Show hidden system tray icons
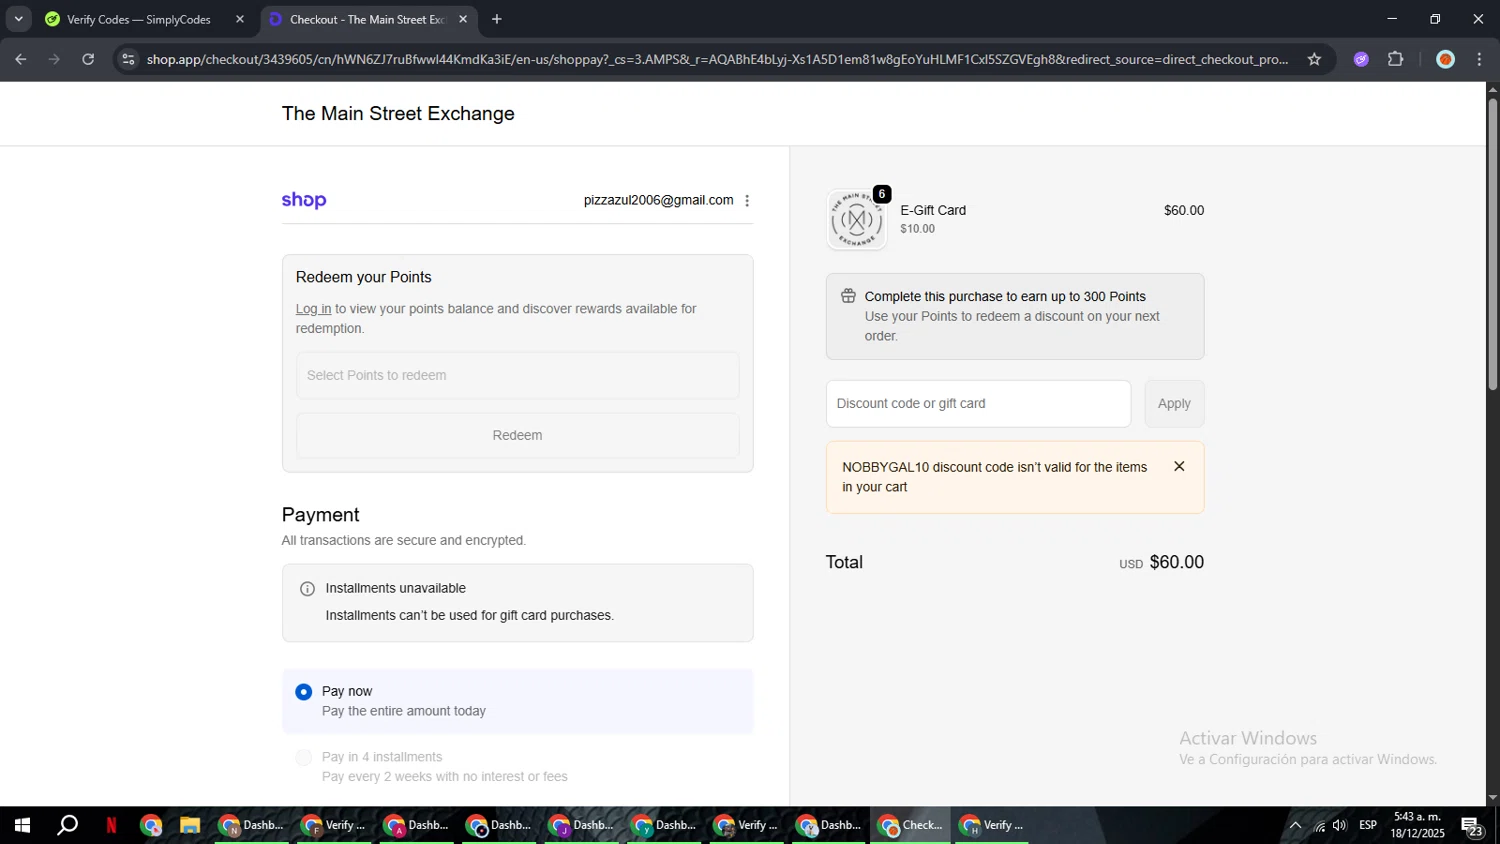This screenshot has width=1500, height=844. pyautogui.click(x=1295, y=826)
